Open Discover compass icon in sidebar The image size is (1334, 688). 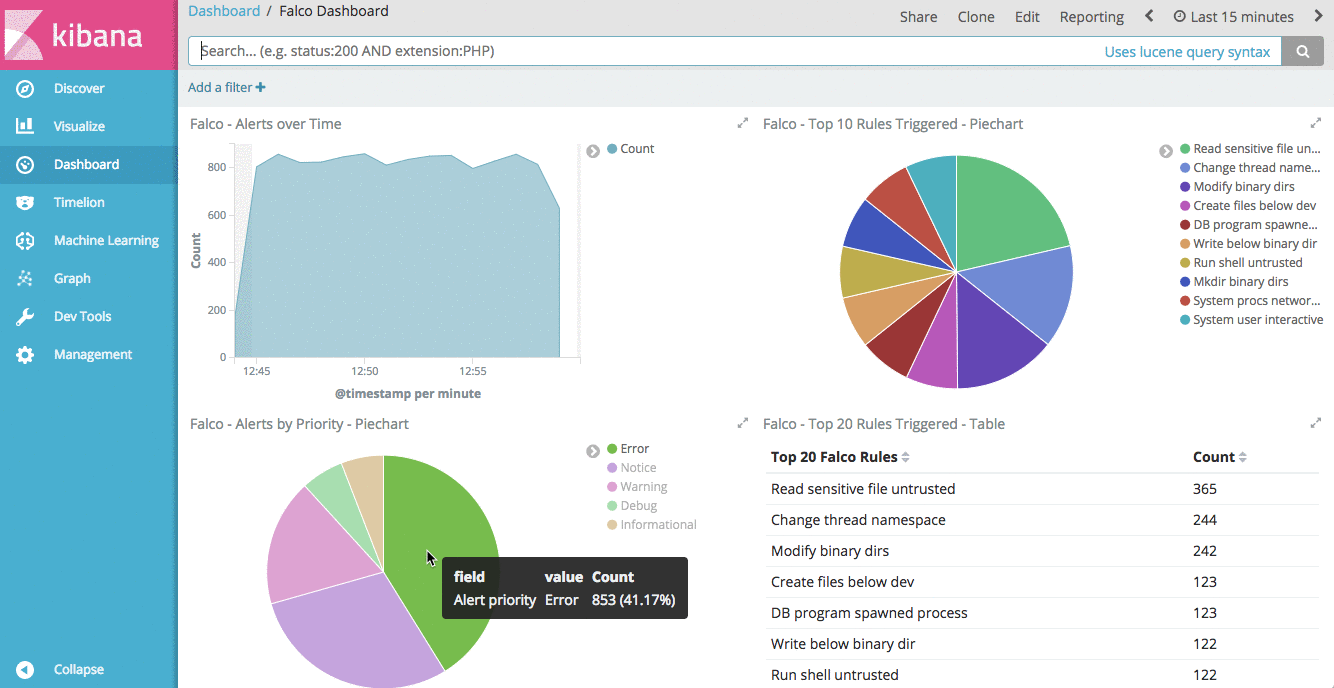pos(25,89)
